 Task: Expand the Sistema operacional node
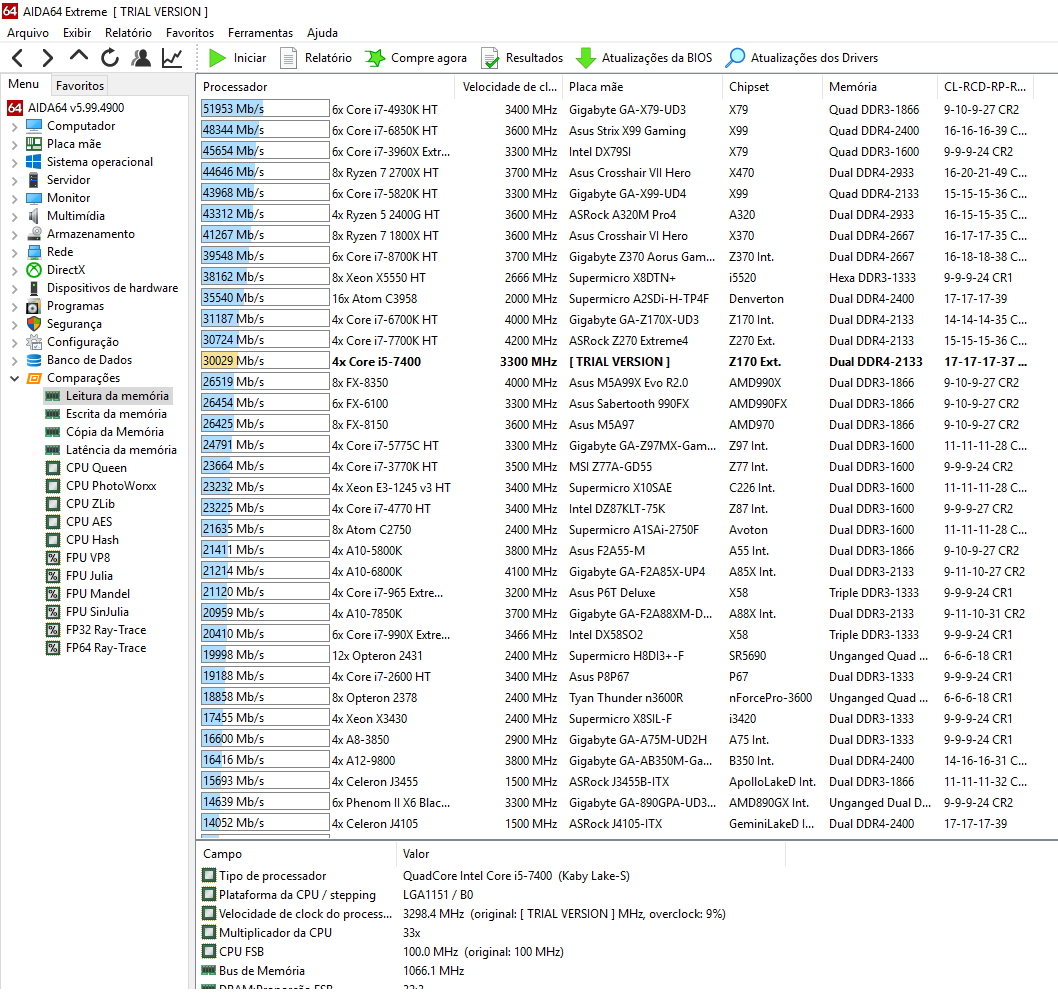[14, 162]
